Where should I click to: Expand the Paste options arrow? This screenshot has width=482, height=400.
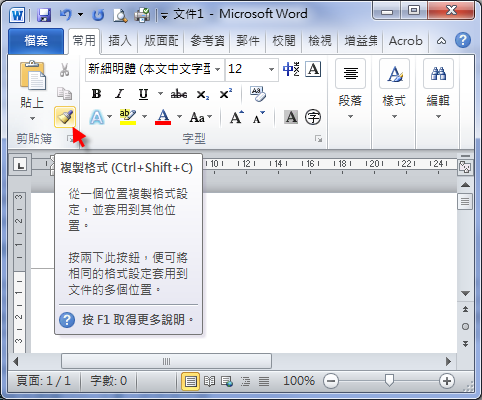(x=32, y=118)
